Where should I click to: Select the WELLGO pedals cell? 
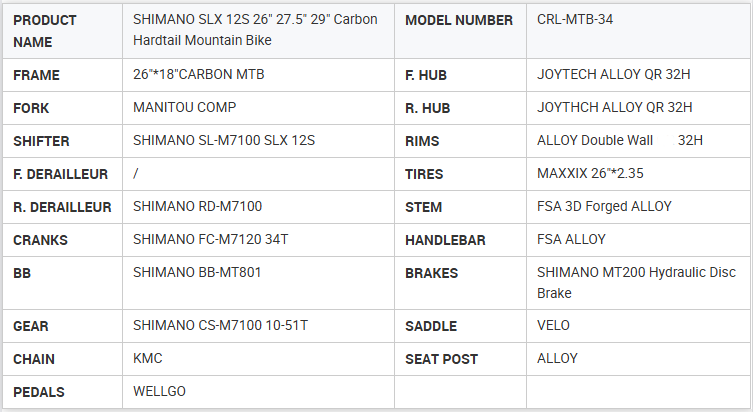pyautogui.click(x=159, y=391)
